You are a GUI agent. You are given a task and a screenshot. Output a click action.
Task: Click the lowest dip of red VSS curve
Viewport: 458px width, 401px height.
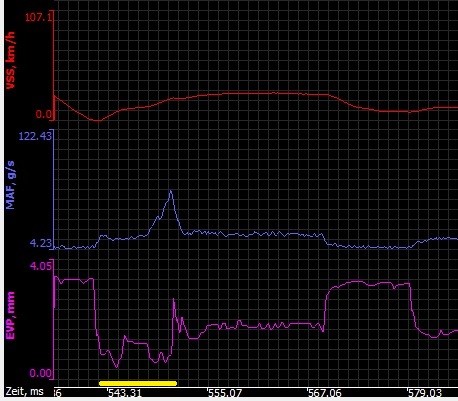coord(97,121)
